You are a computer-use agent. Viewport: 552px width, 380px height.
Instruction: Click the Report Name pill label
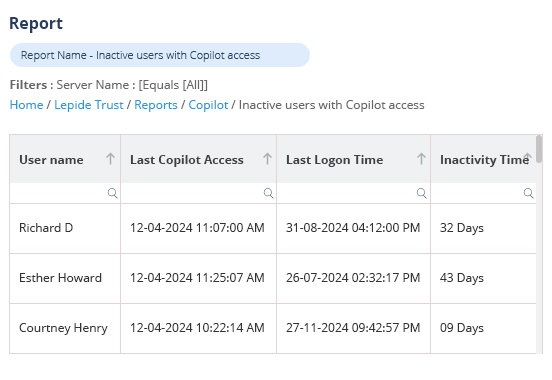(x=160, y=55)
